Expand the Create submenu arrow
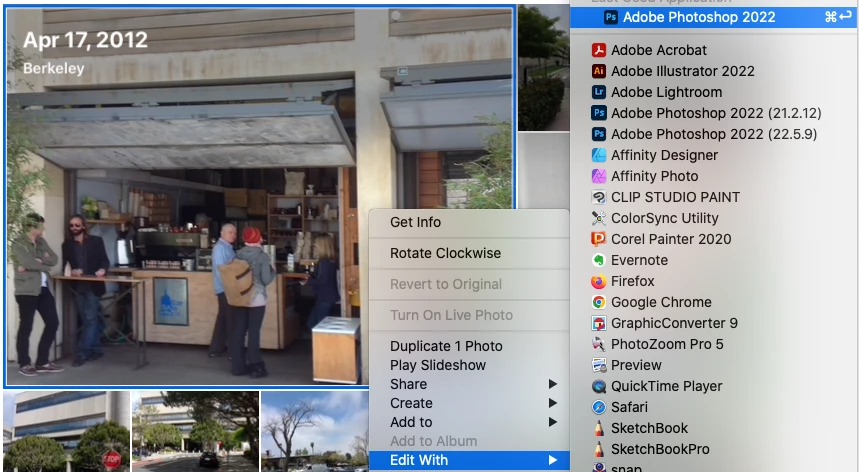 tap(553, 404)
